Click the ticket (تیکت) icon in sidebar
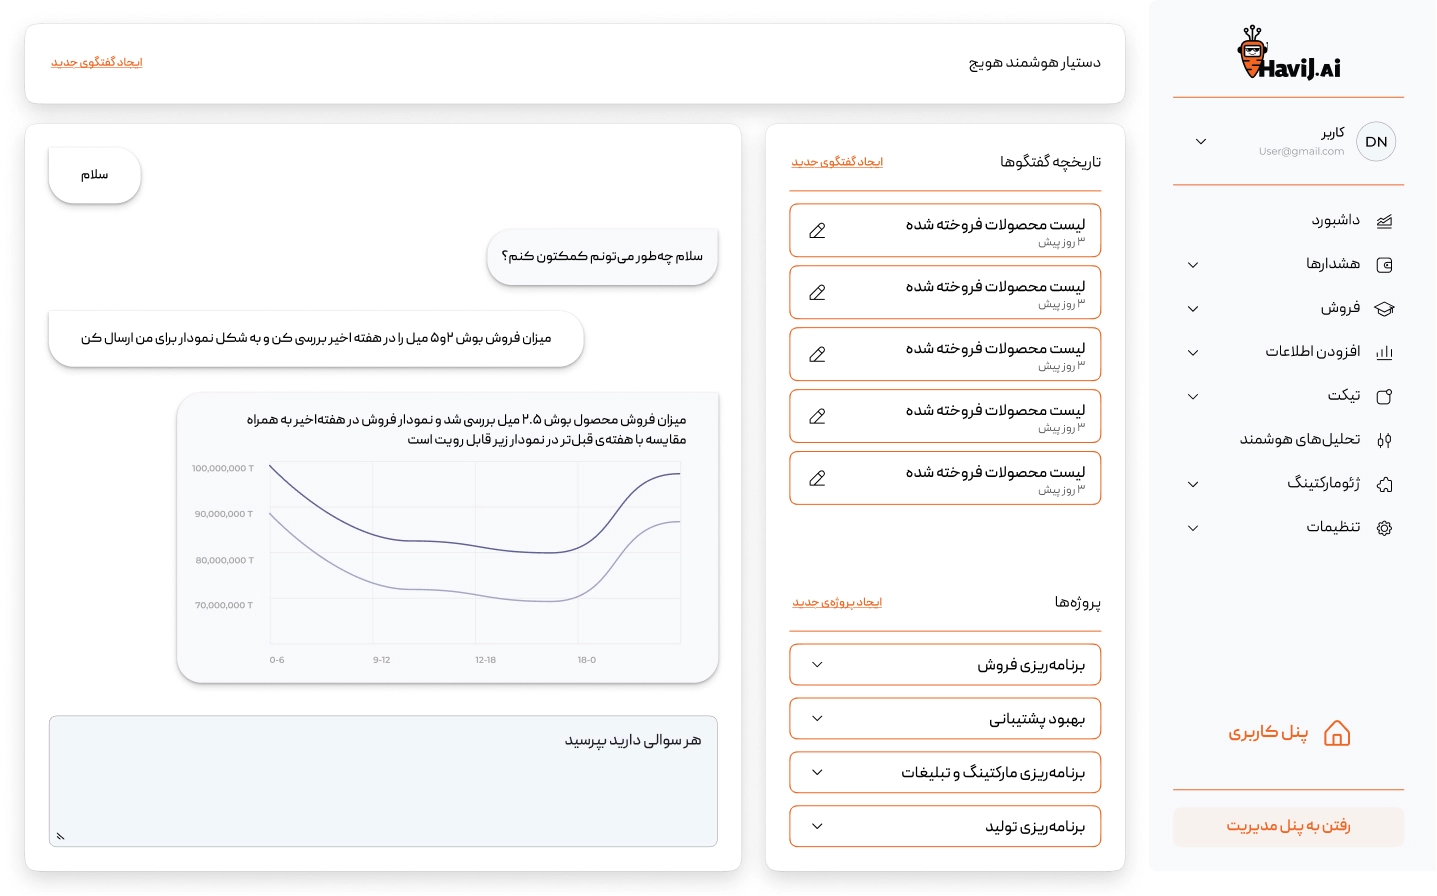Screen dimensions: 1437x896 coord(1384,397)
